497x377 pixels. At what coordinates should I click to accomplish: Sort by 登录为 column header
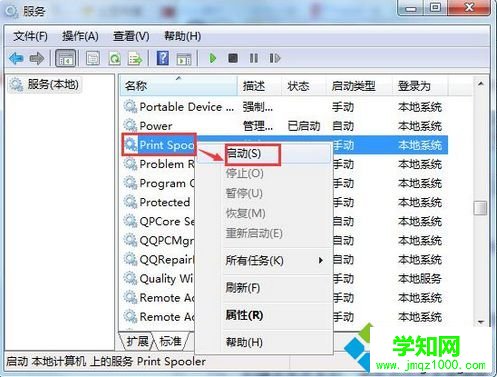coord(419,86)
